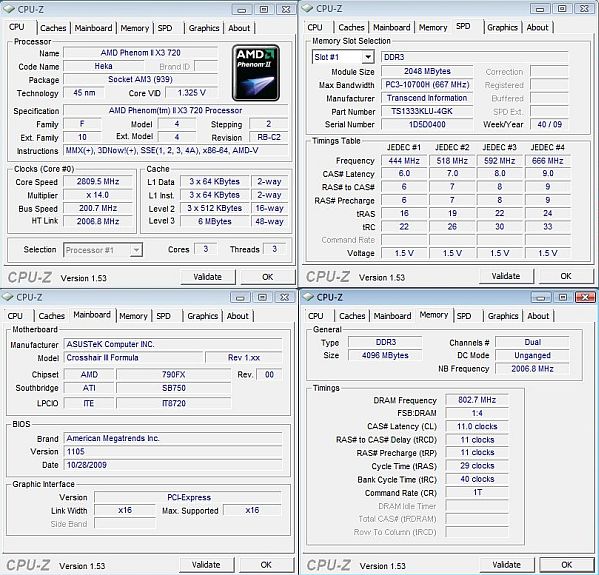Click CPU-Z title icon of Mainboard window
Screen dimensions: 599x575
(8, 297)
